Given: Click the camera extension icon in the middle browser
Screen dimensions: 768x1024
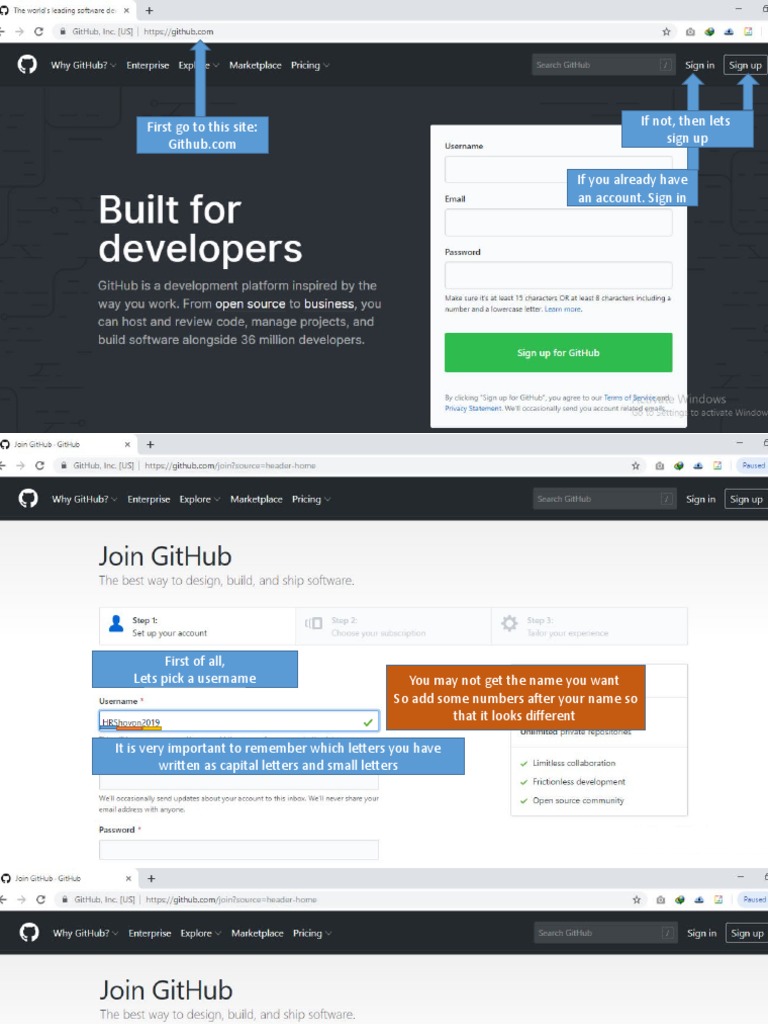Looking at the screenshot, I should 660,466.
